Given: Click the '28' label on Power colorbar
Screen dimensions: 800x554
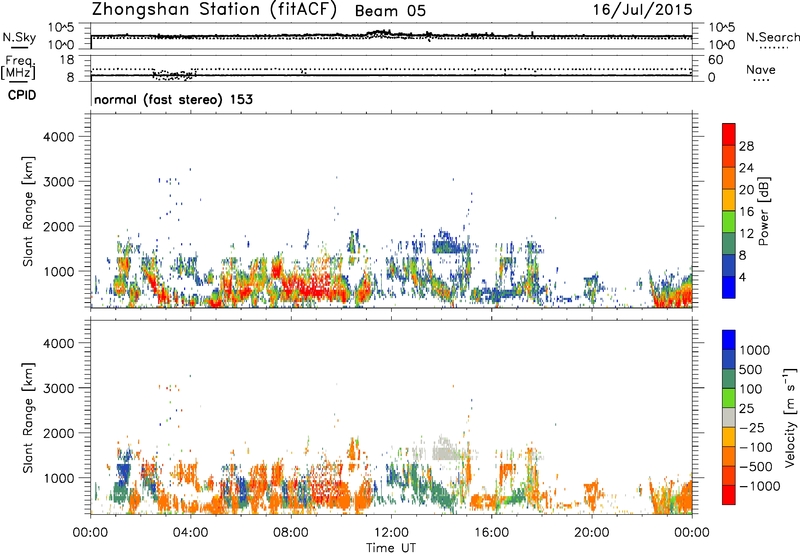Looking at the screenshot, I should point(746,146).
